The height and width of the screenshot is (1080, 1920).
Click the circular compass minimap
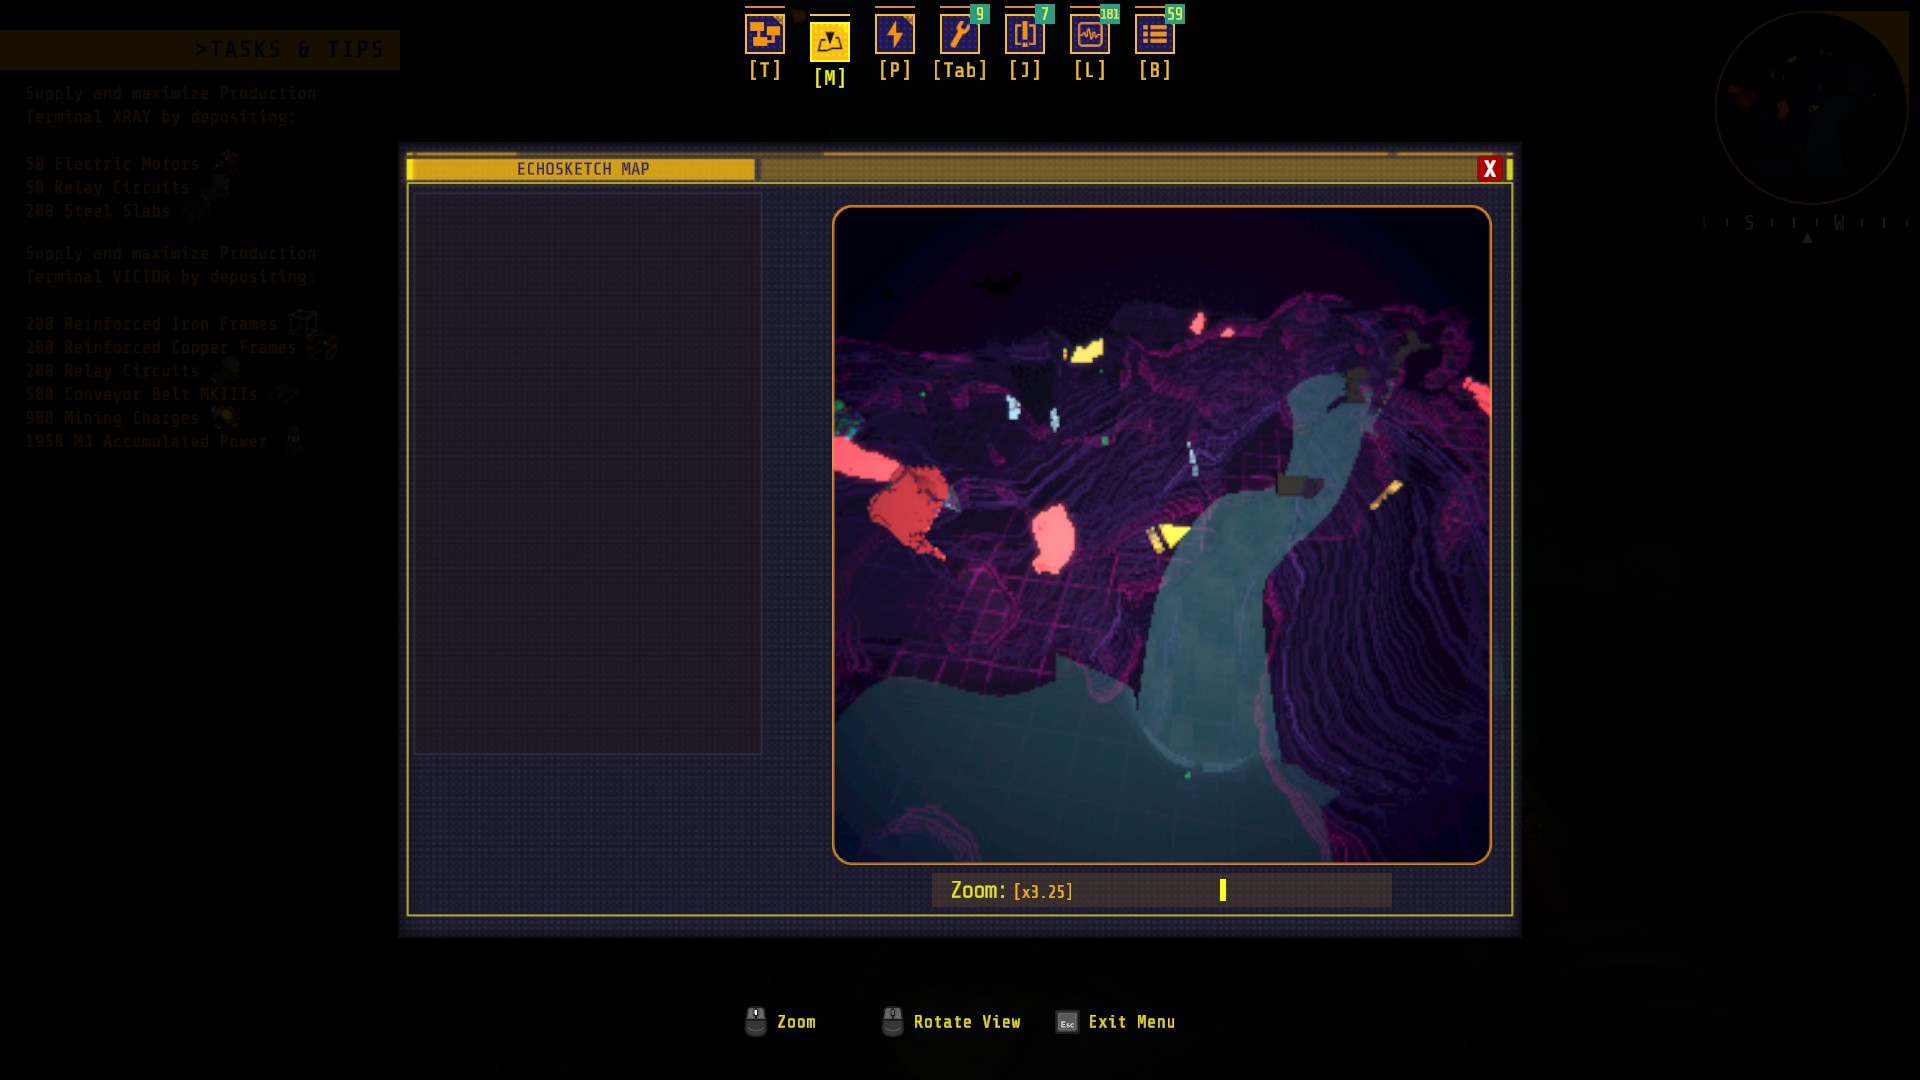click(x=1811, y=108)
